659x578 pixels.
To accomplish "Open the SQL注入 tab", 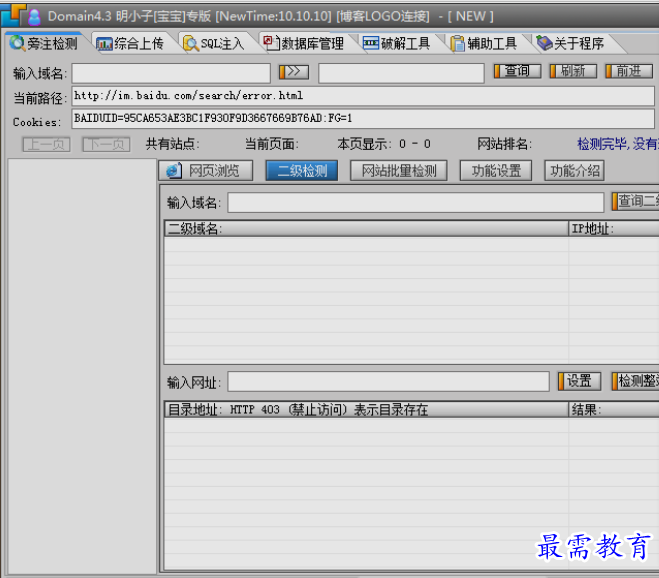I will tap(214, 43).
